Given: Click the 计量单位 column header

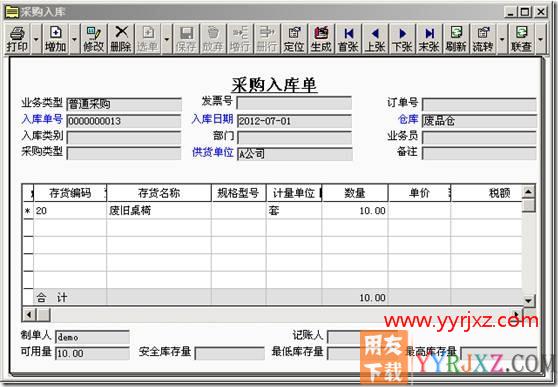Looking at the screenshot, I should (294, 193).
